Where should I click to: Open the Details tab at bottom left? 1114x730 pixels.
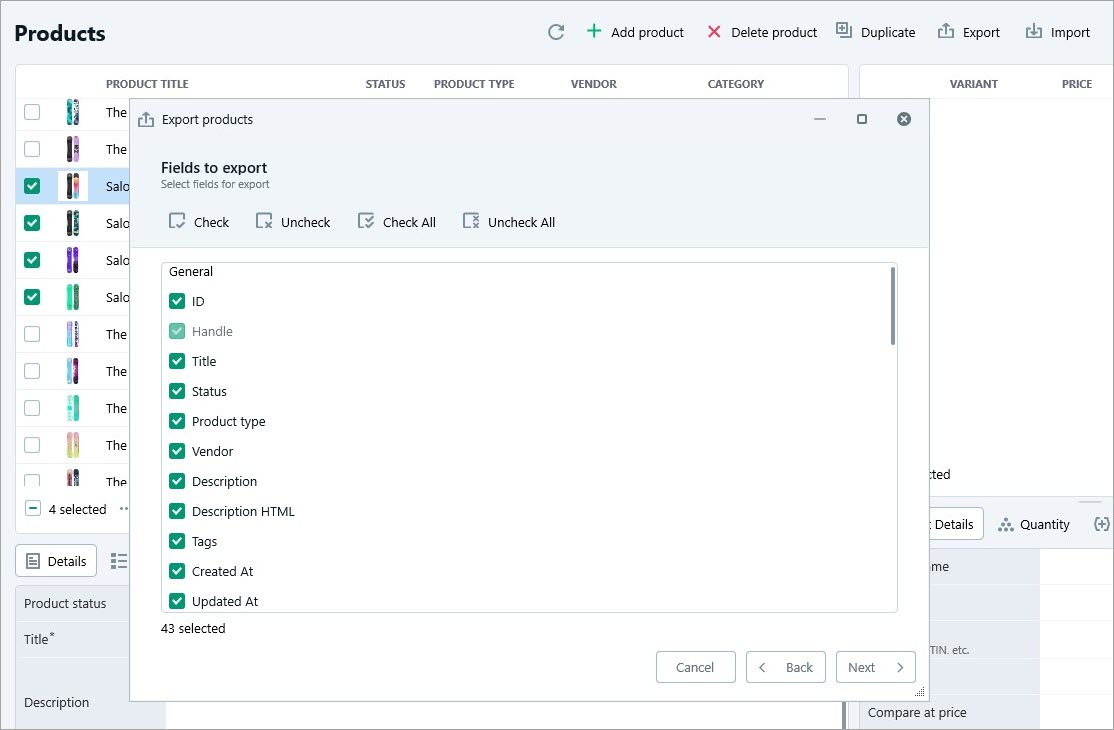56,561
